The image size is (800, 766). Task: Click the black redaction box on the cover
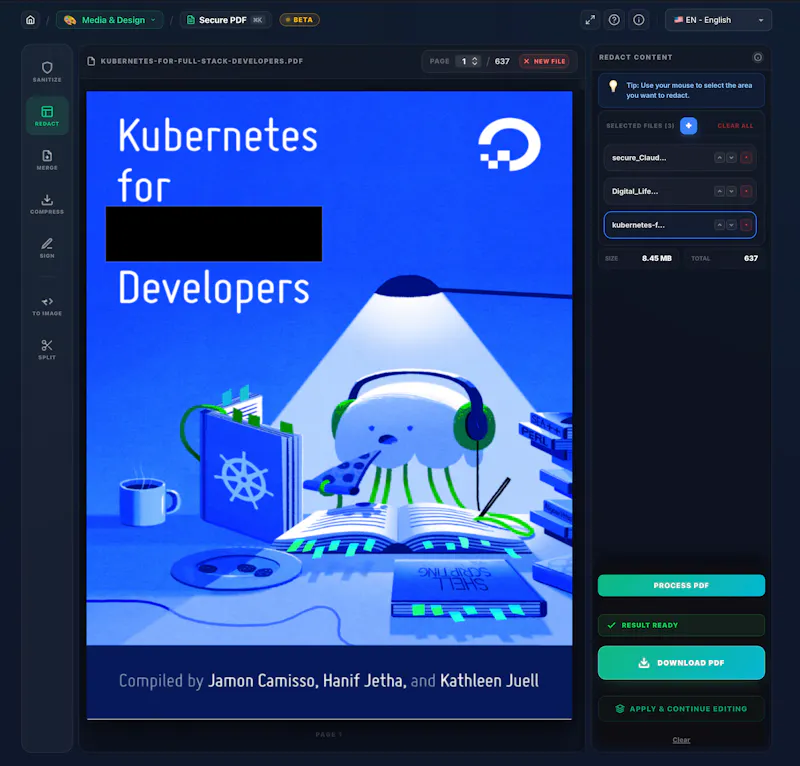(x=214, y=234)
